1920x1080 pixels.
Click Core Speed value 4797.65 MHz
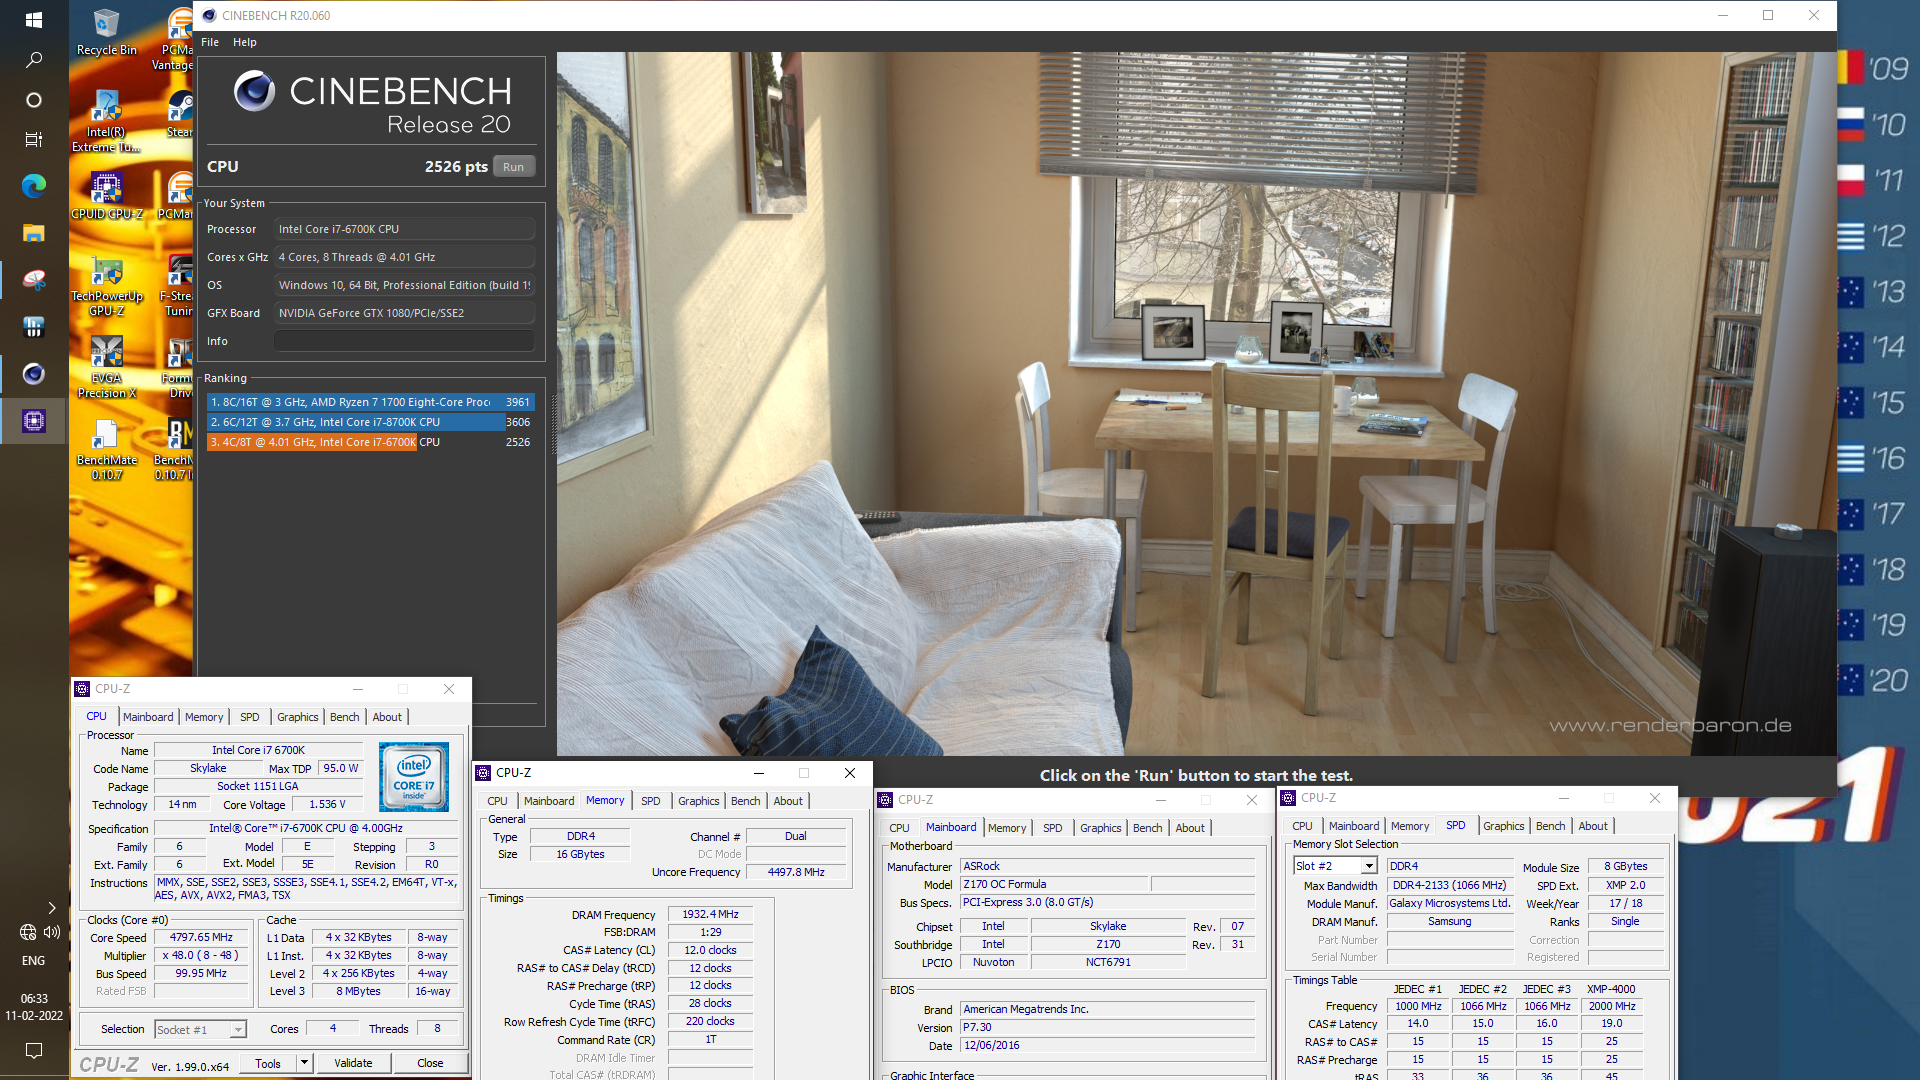pyautogui.click(x=201, y=938)
